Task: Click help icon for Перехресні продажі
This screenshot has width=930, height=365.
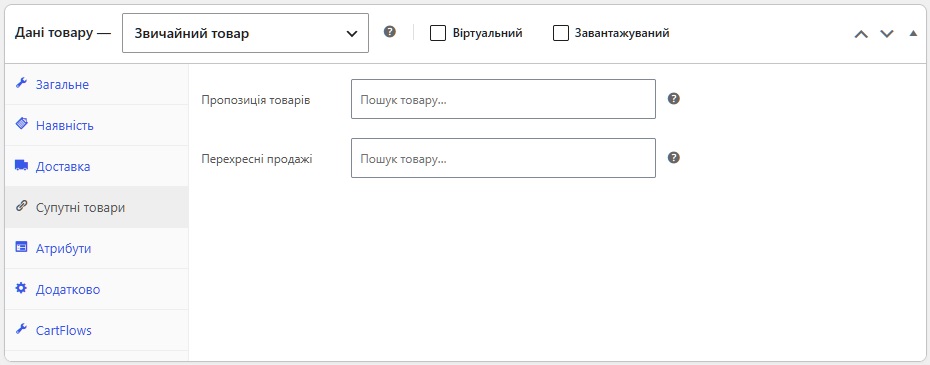Action: (x=674, y=158)
